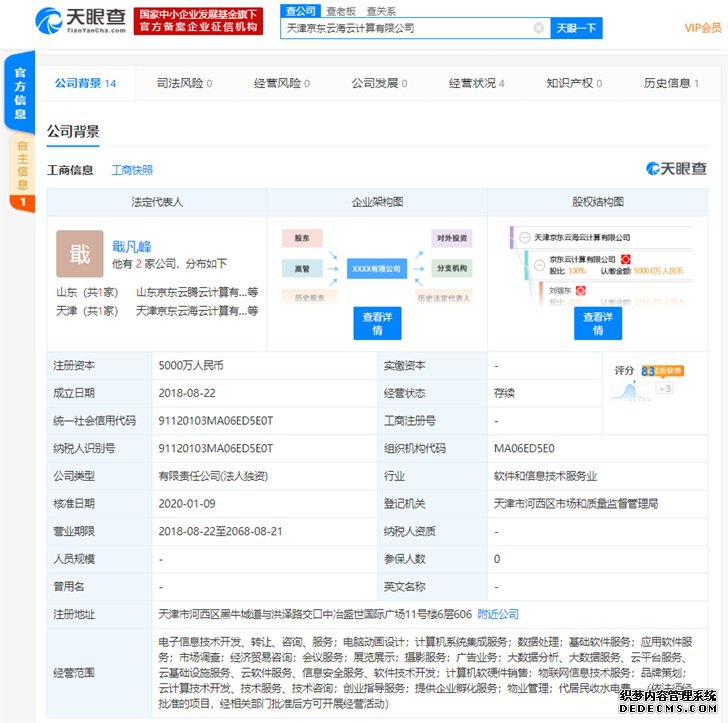Select the 官方信息 side tab
Screen dimensions: 728x723
click(x=20, y=93)
